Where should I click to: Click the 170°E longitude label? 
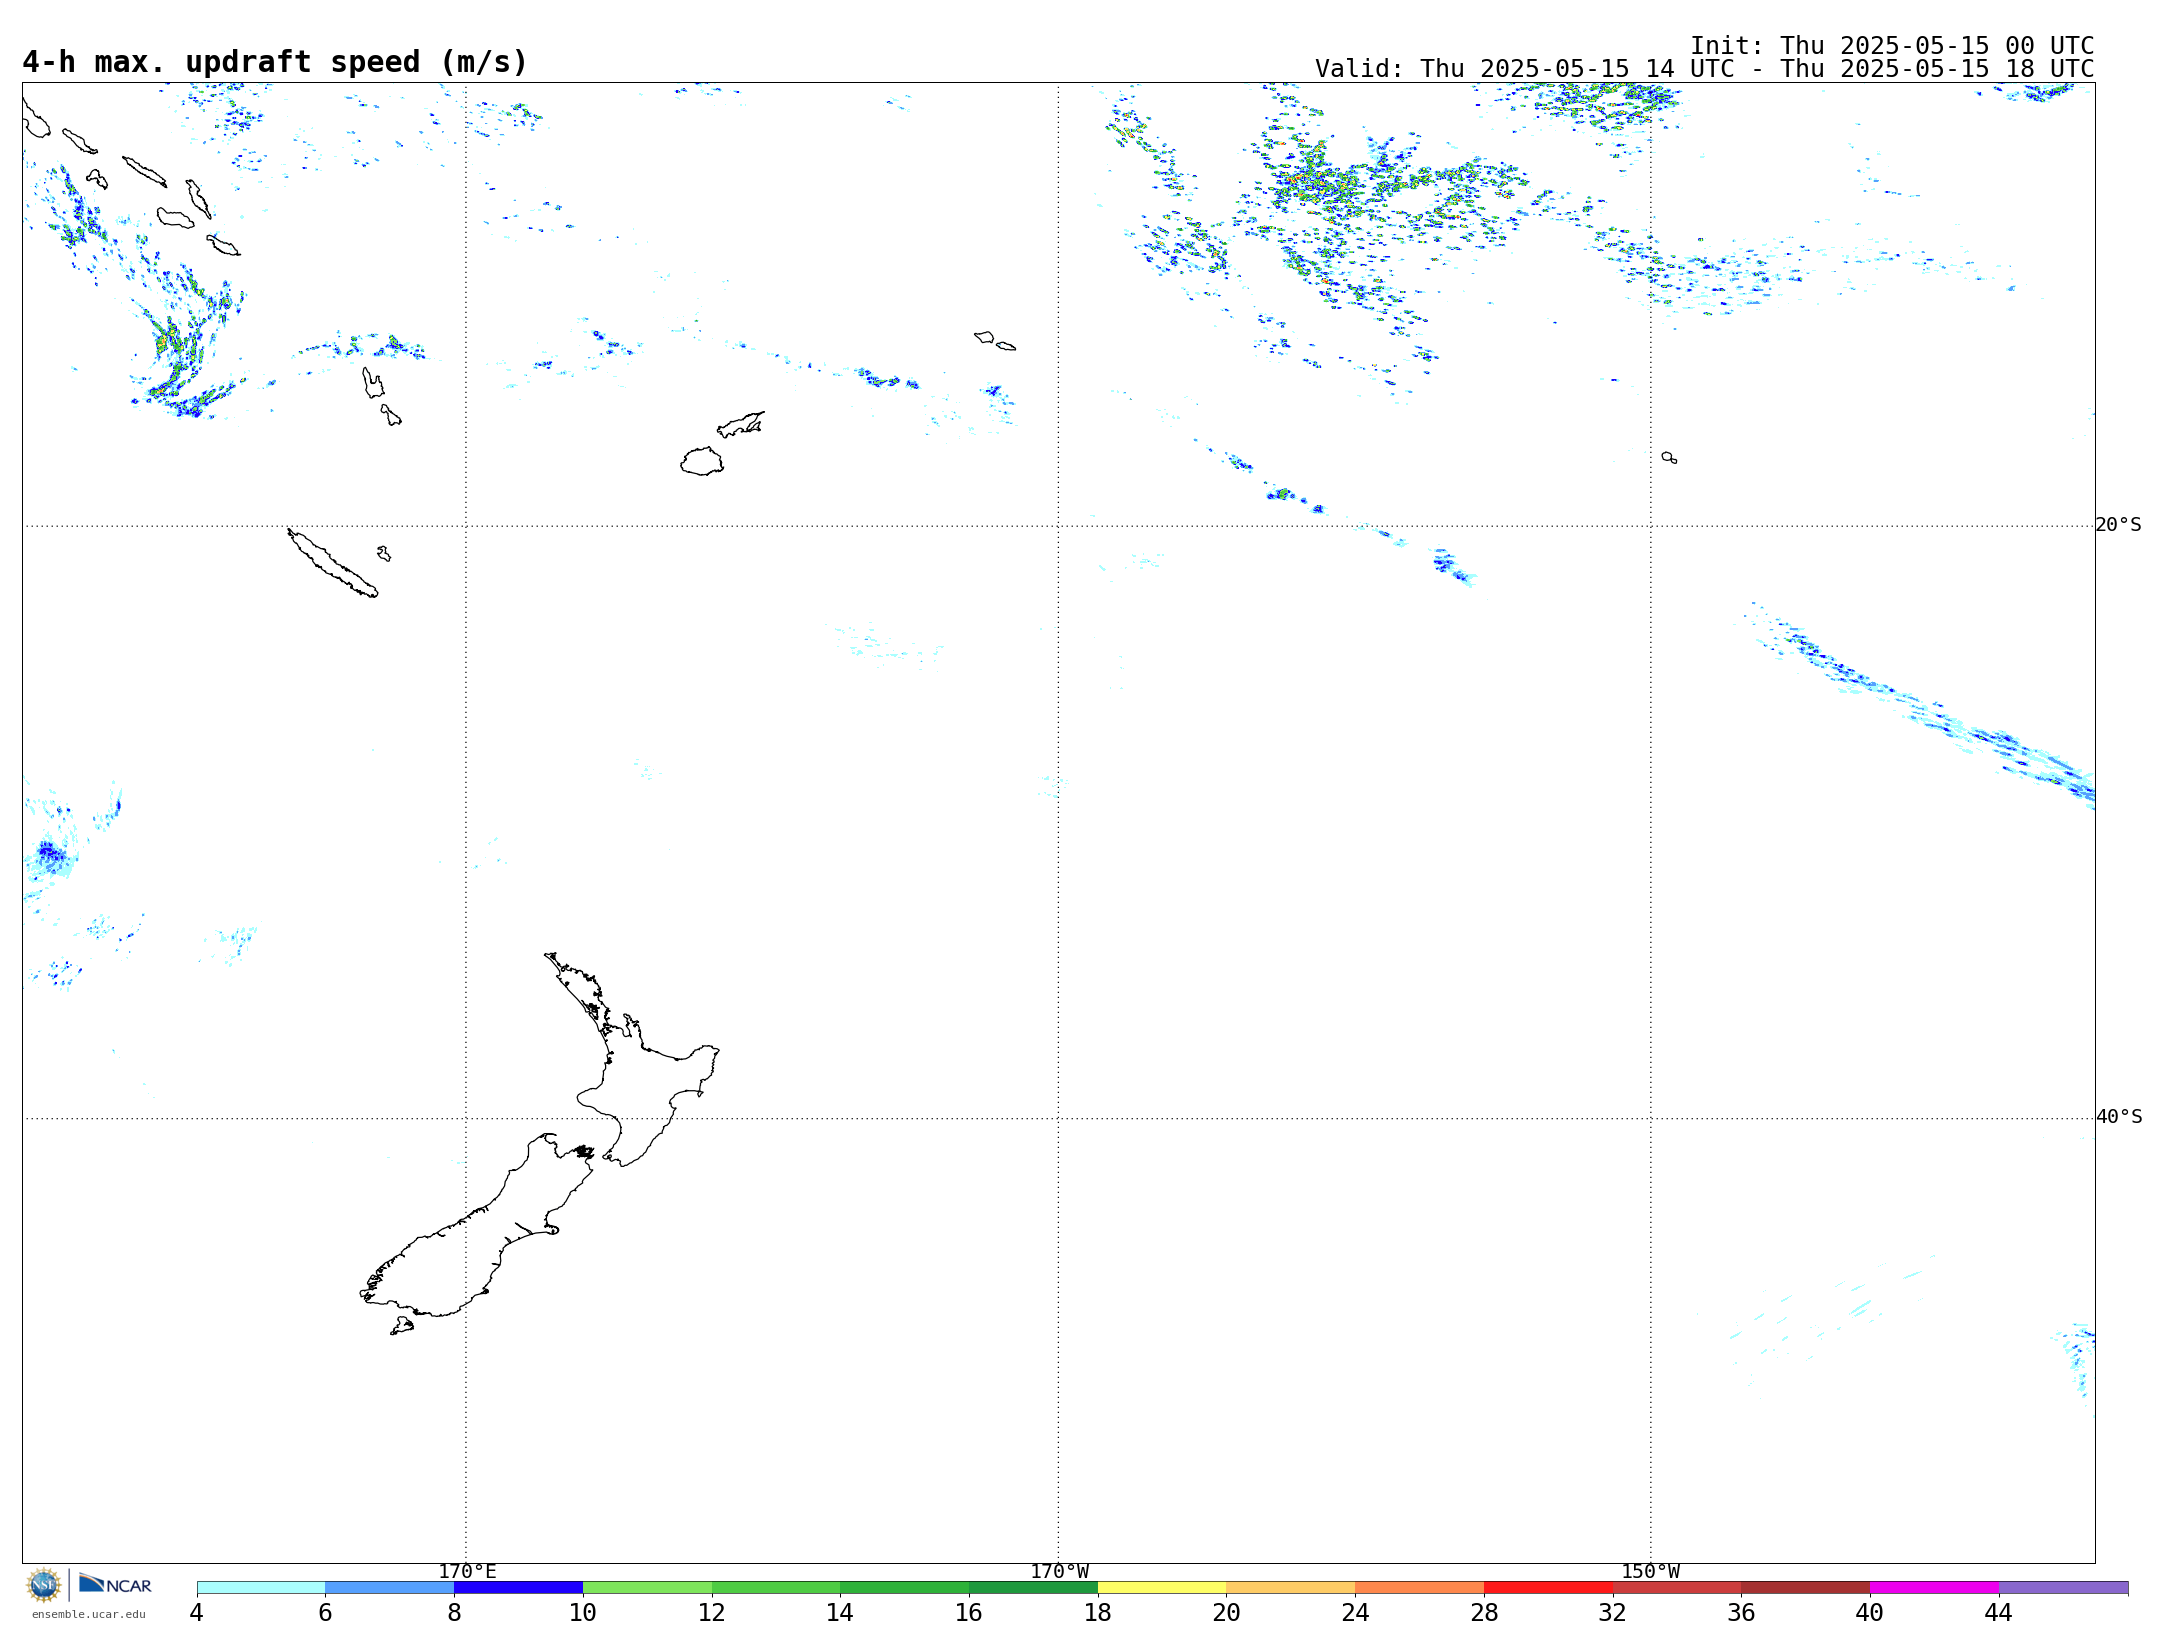click(x=467, y=1571)
